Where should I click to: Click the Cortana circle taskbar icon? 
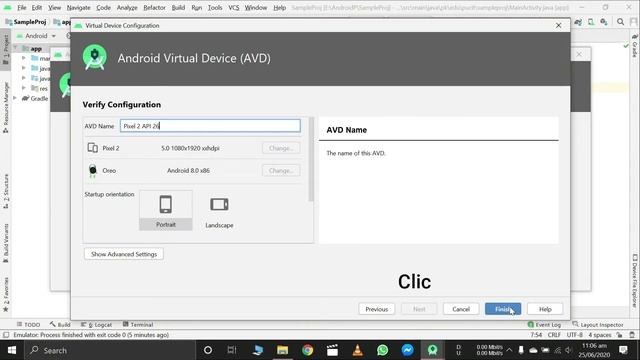pos(208,350)
